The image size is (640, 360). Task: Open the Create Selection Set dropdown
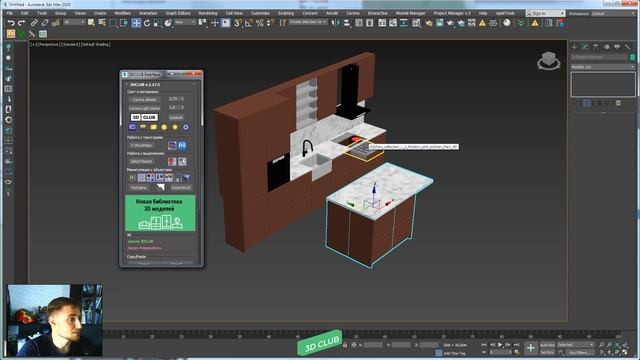pos(308,22)
